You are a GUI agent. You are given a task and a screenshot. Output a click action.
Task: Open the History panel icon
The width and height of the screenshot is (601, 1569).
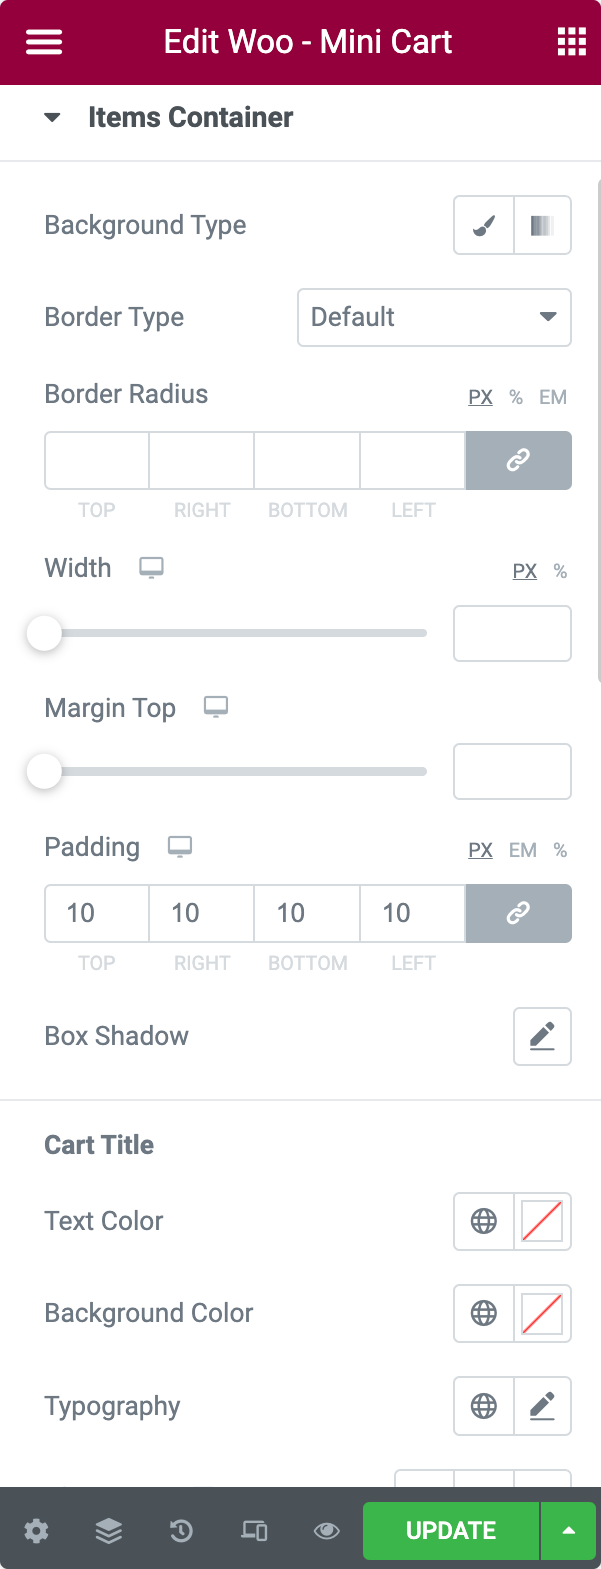point(181,1530)
